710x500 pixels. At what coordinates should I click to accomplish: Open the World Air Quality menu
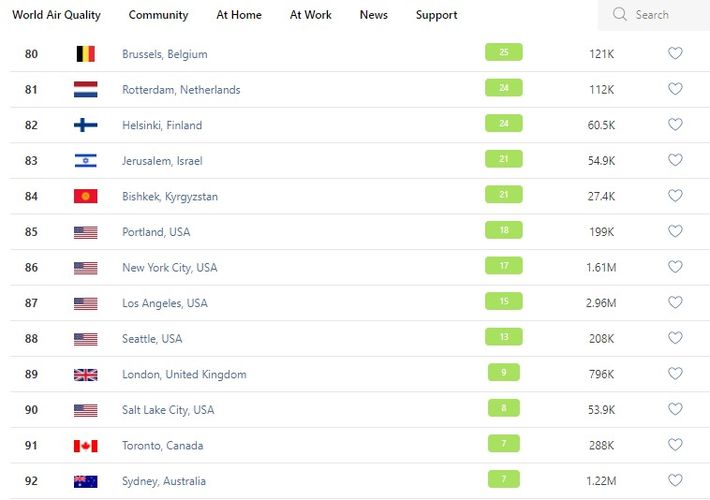click(x=56, y=15)
